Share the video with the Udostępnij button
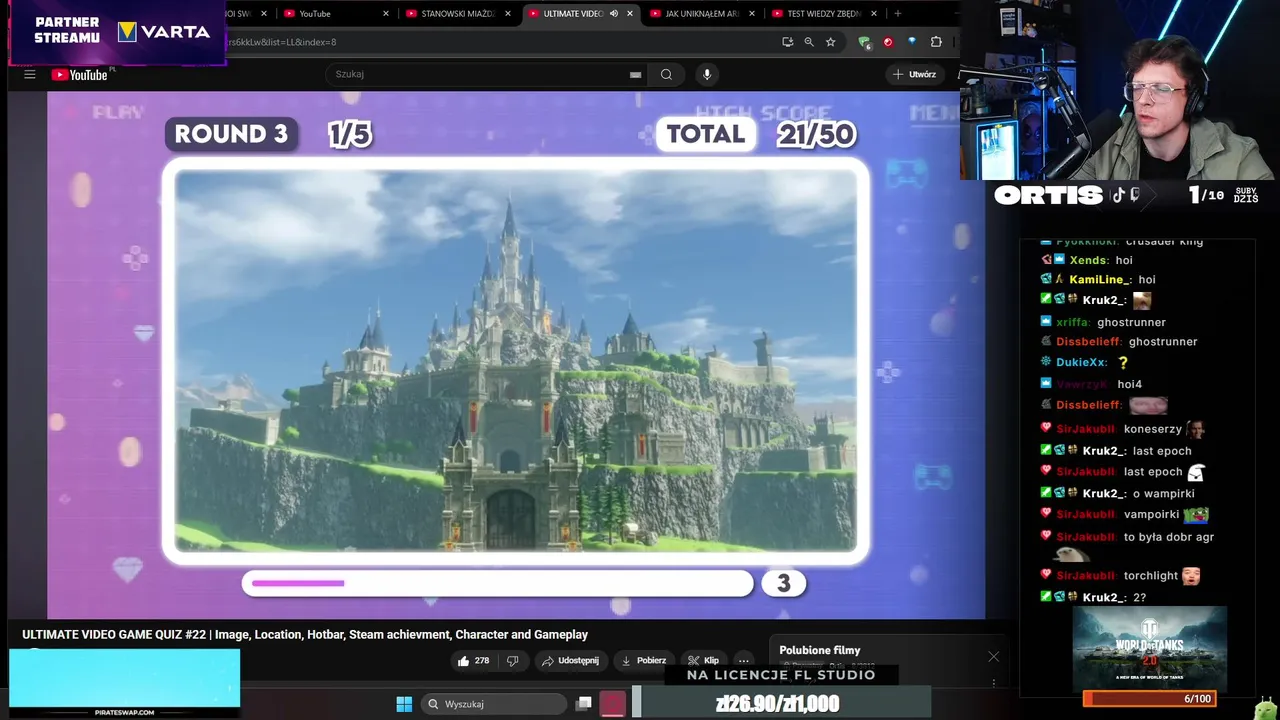The image size is (1280, 720). 570,661
